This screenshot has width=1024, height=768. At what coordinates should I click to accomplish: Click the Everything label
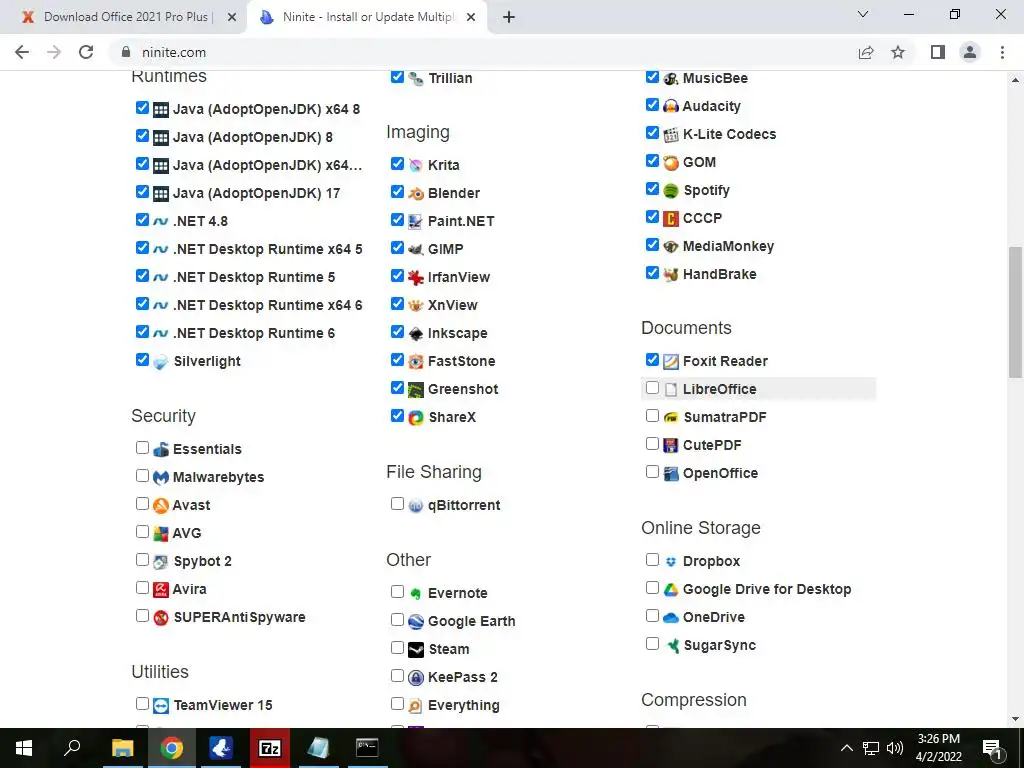click(464, 706)
